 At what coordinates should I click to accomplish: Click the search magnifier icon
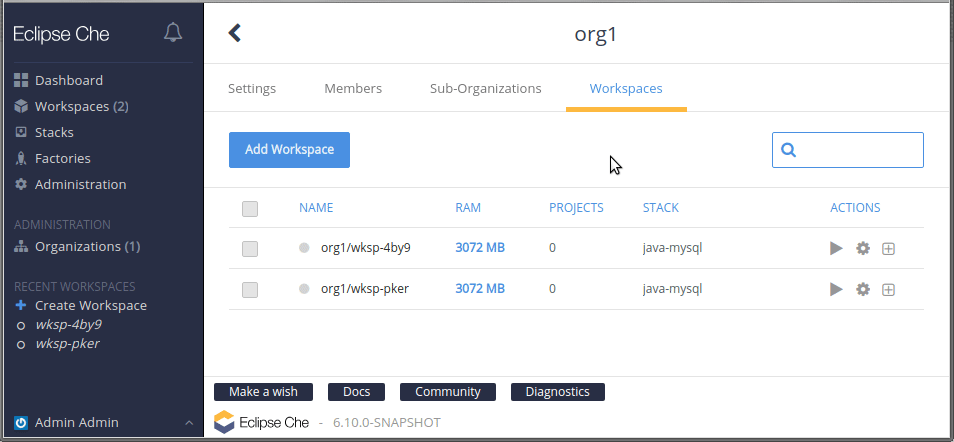(x=789, y=150)
